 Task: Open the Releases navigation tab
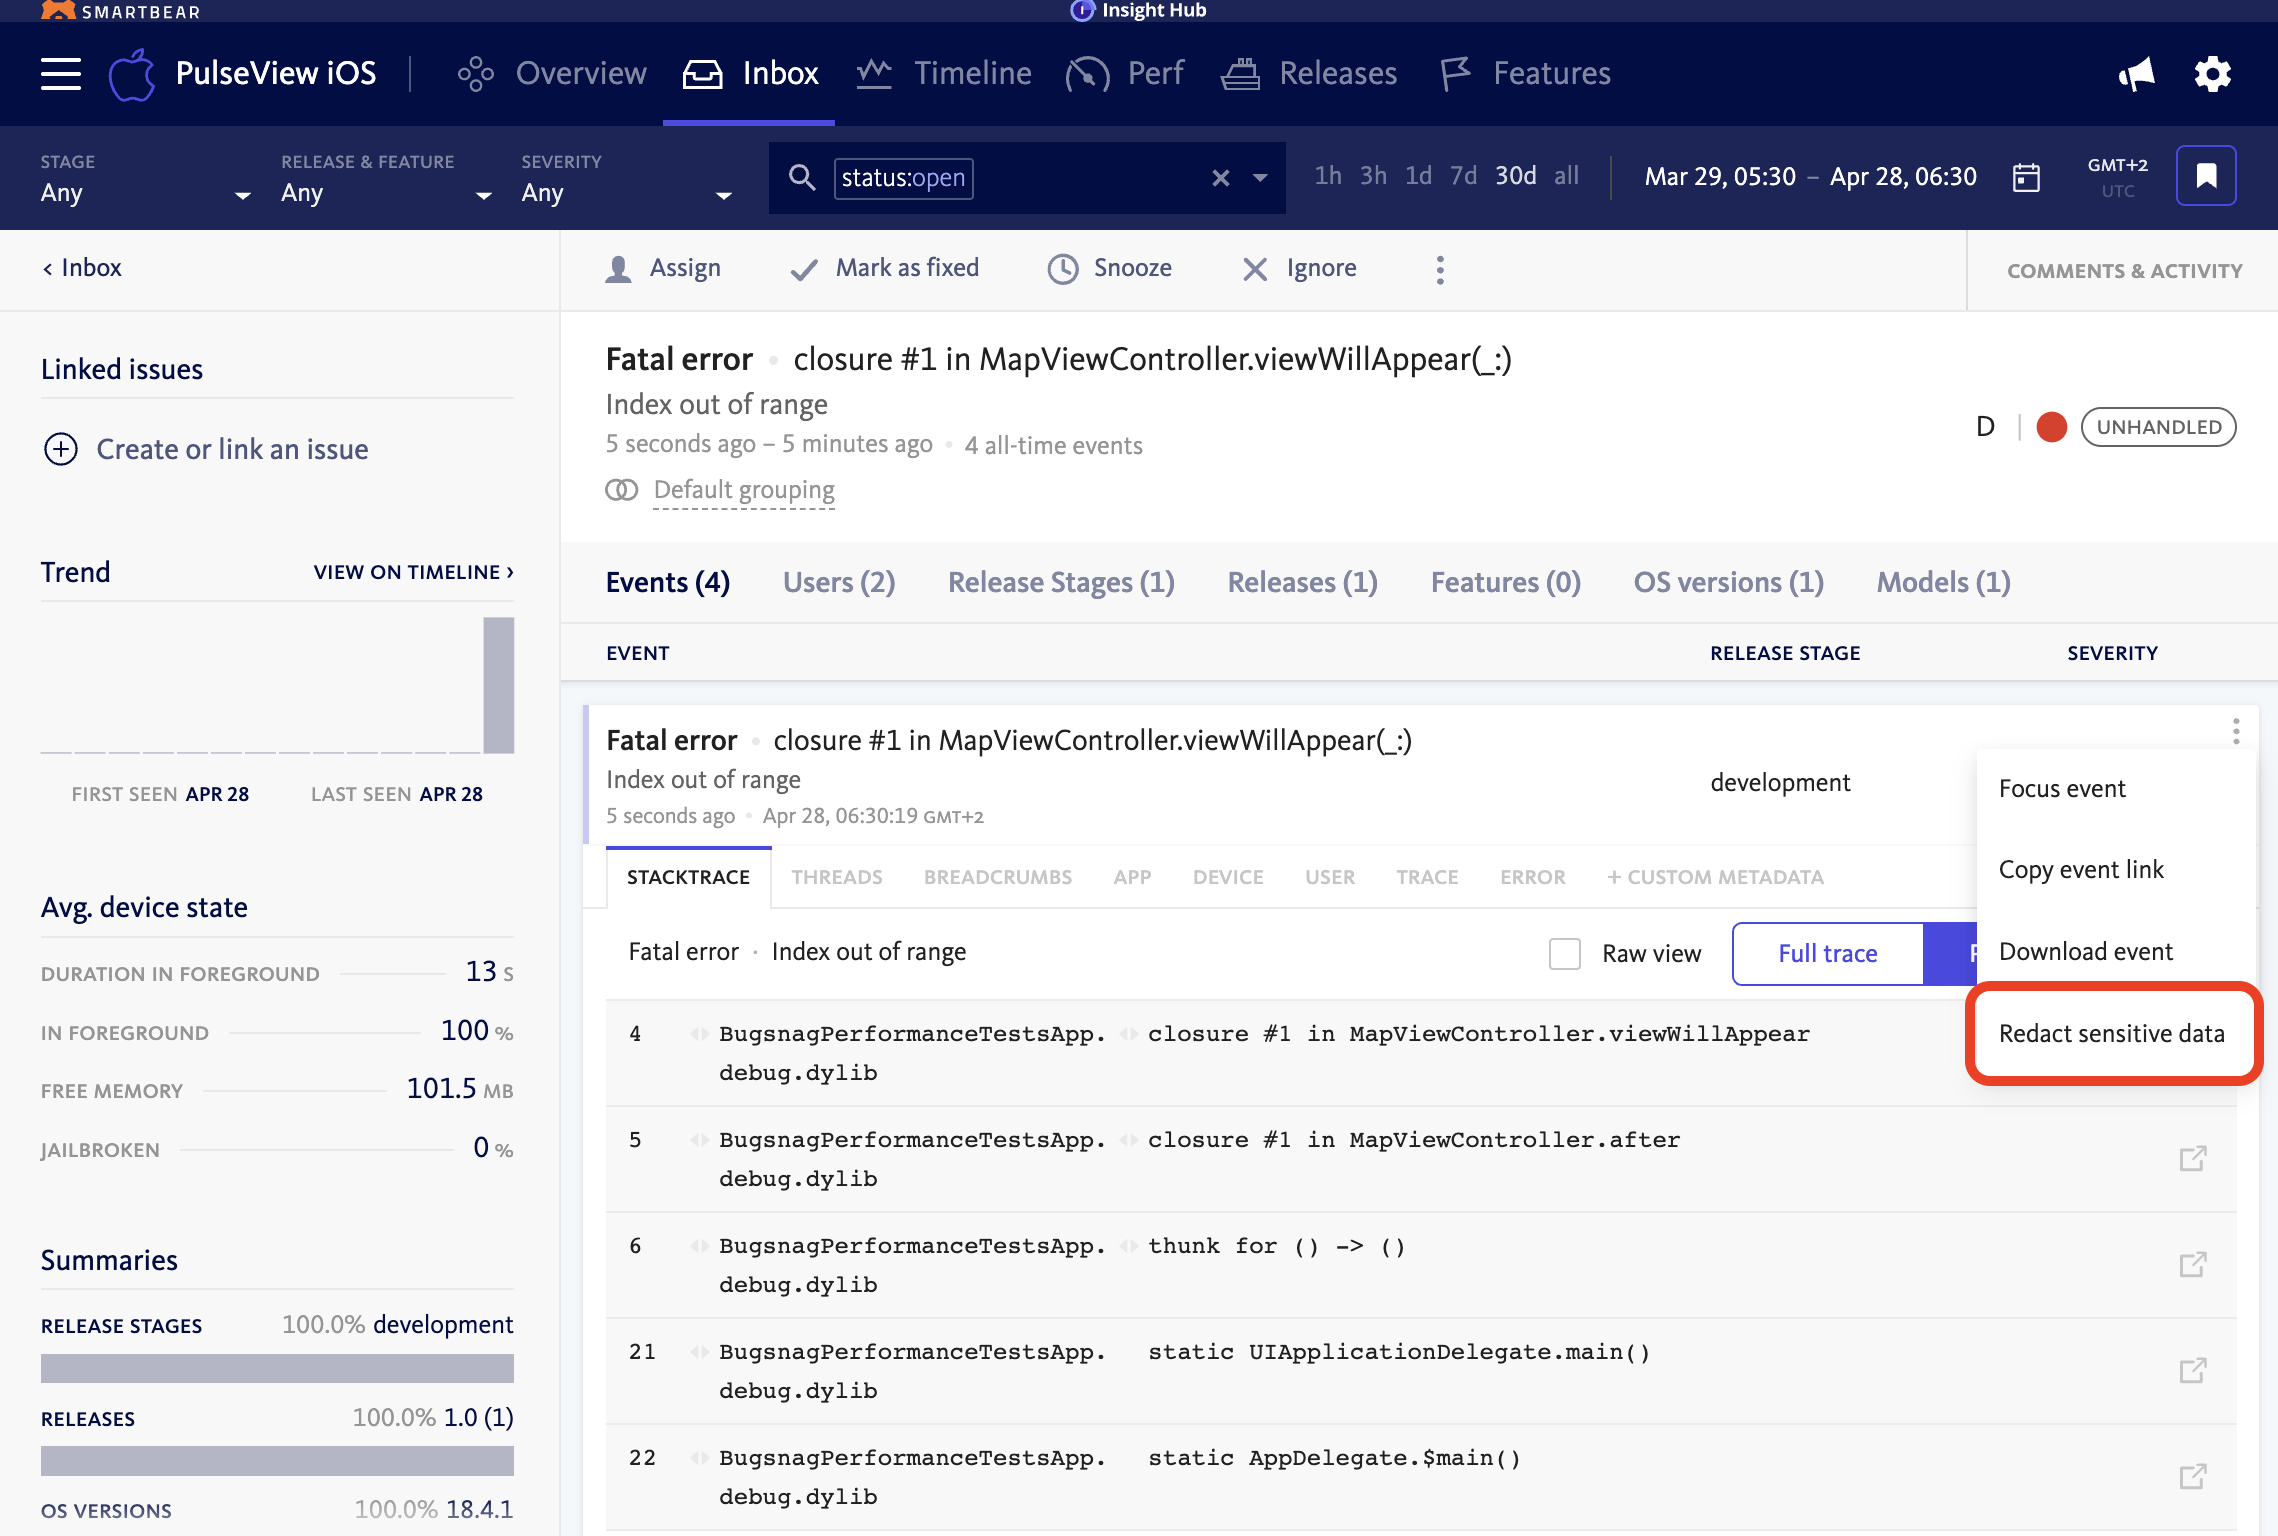click(x=1309, y=73)
